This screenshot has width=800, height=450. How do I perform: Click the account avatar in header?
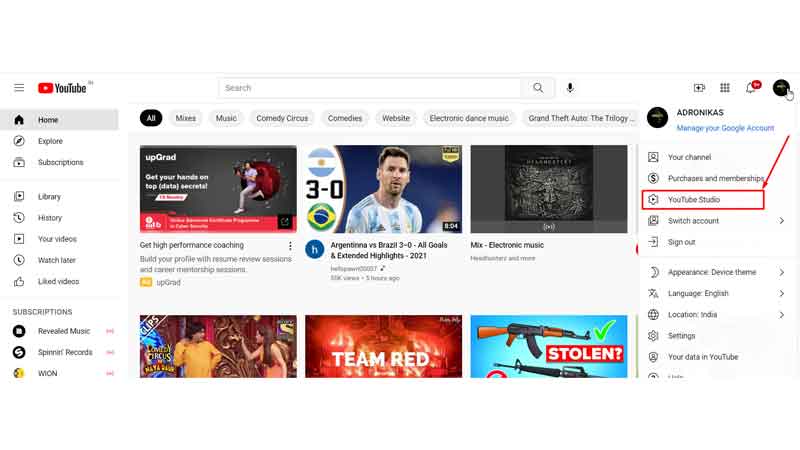pyautogui.click(x=781, y=88)
